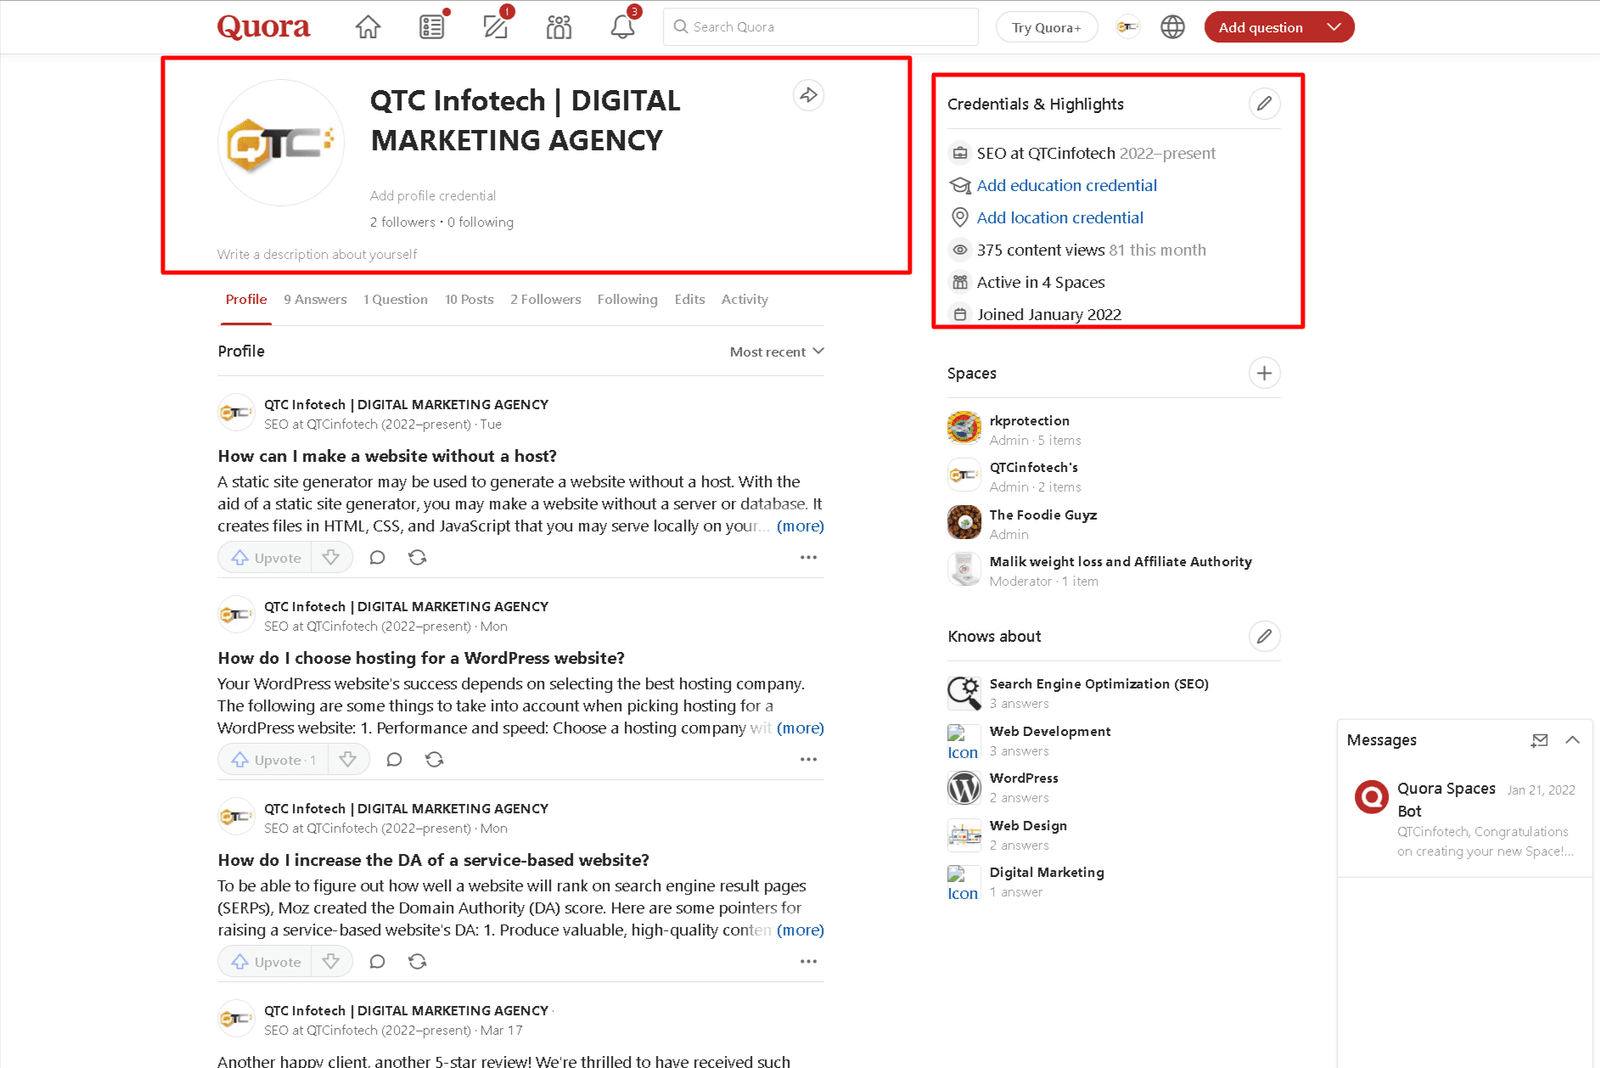
Task: Downvote the WordPress hosting answer
Action: point(348,759)
